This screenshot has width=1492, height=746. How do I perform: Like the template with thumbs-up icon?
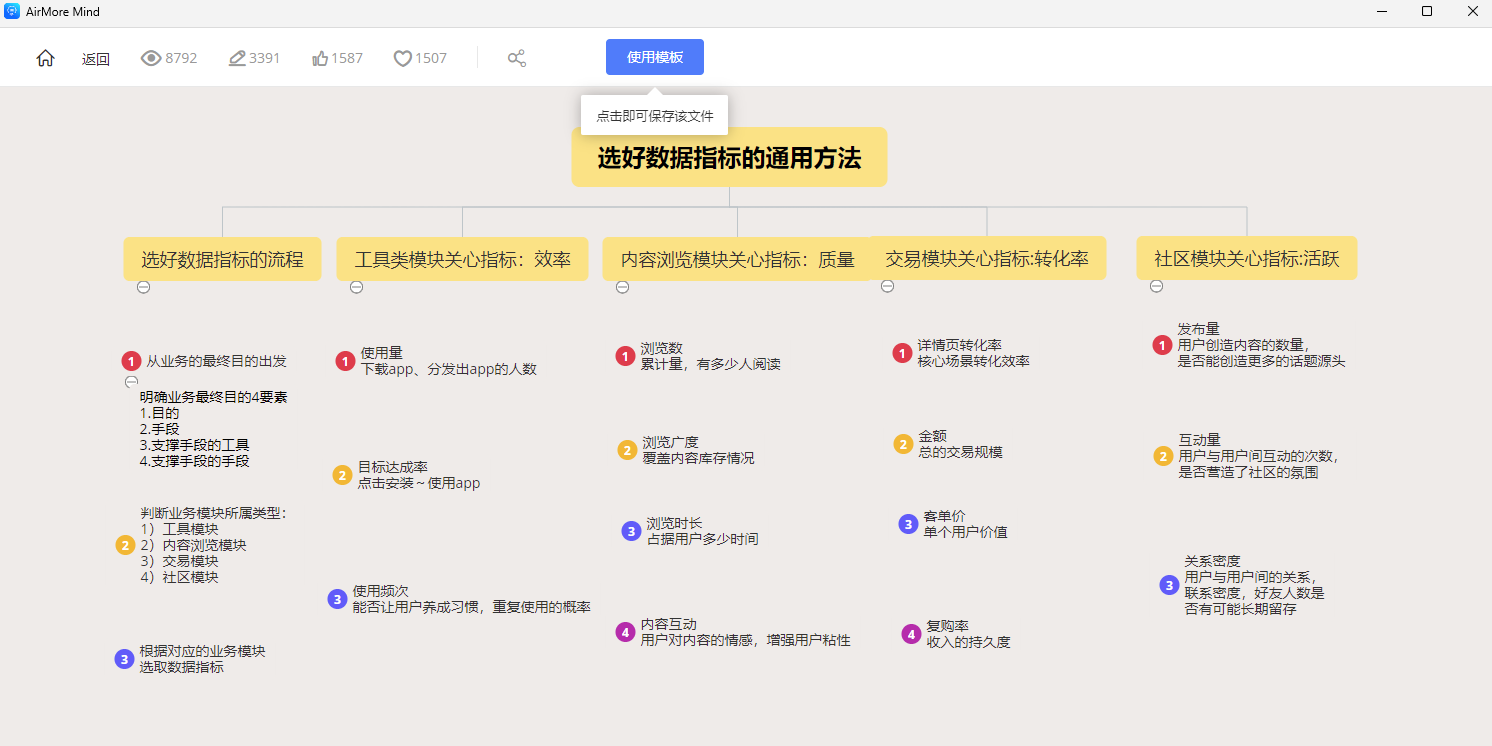[x=320, y=58]
